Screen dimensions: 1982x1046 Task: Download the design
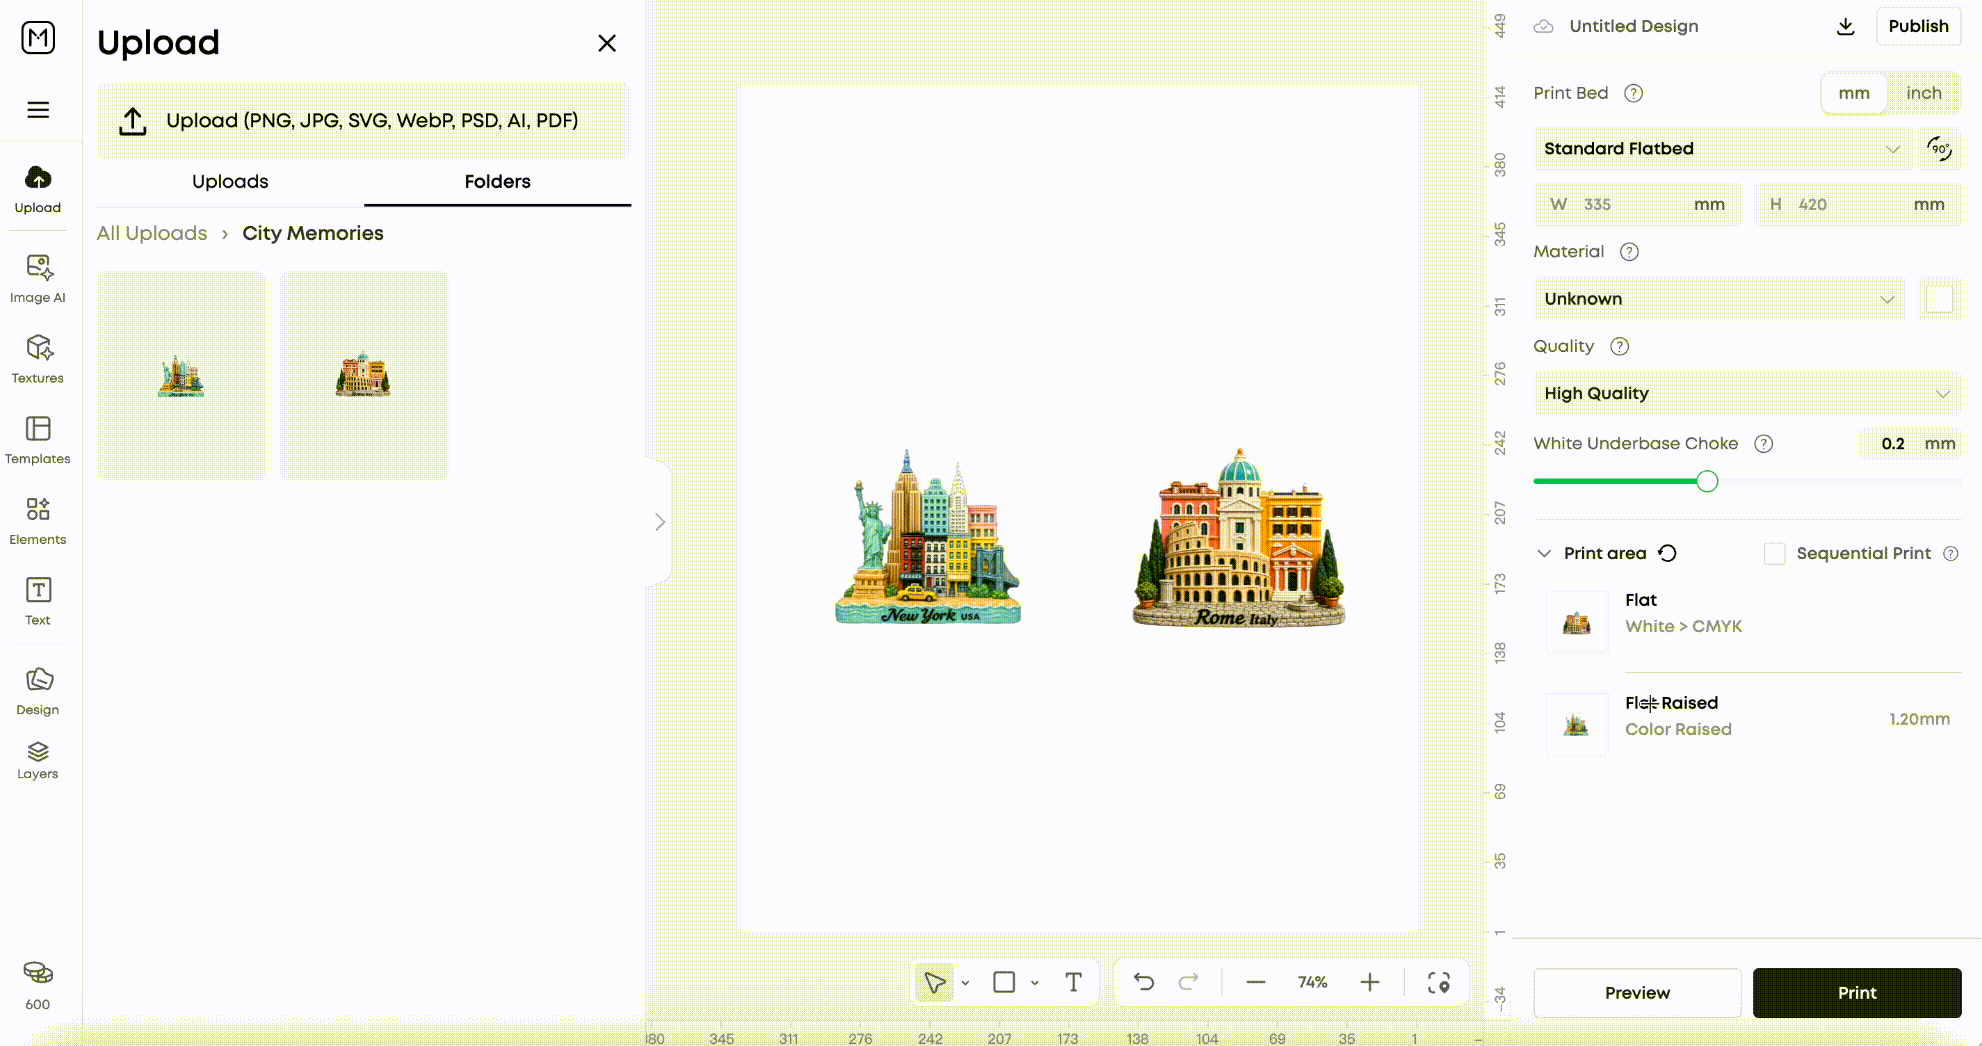coord(1846,27)
